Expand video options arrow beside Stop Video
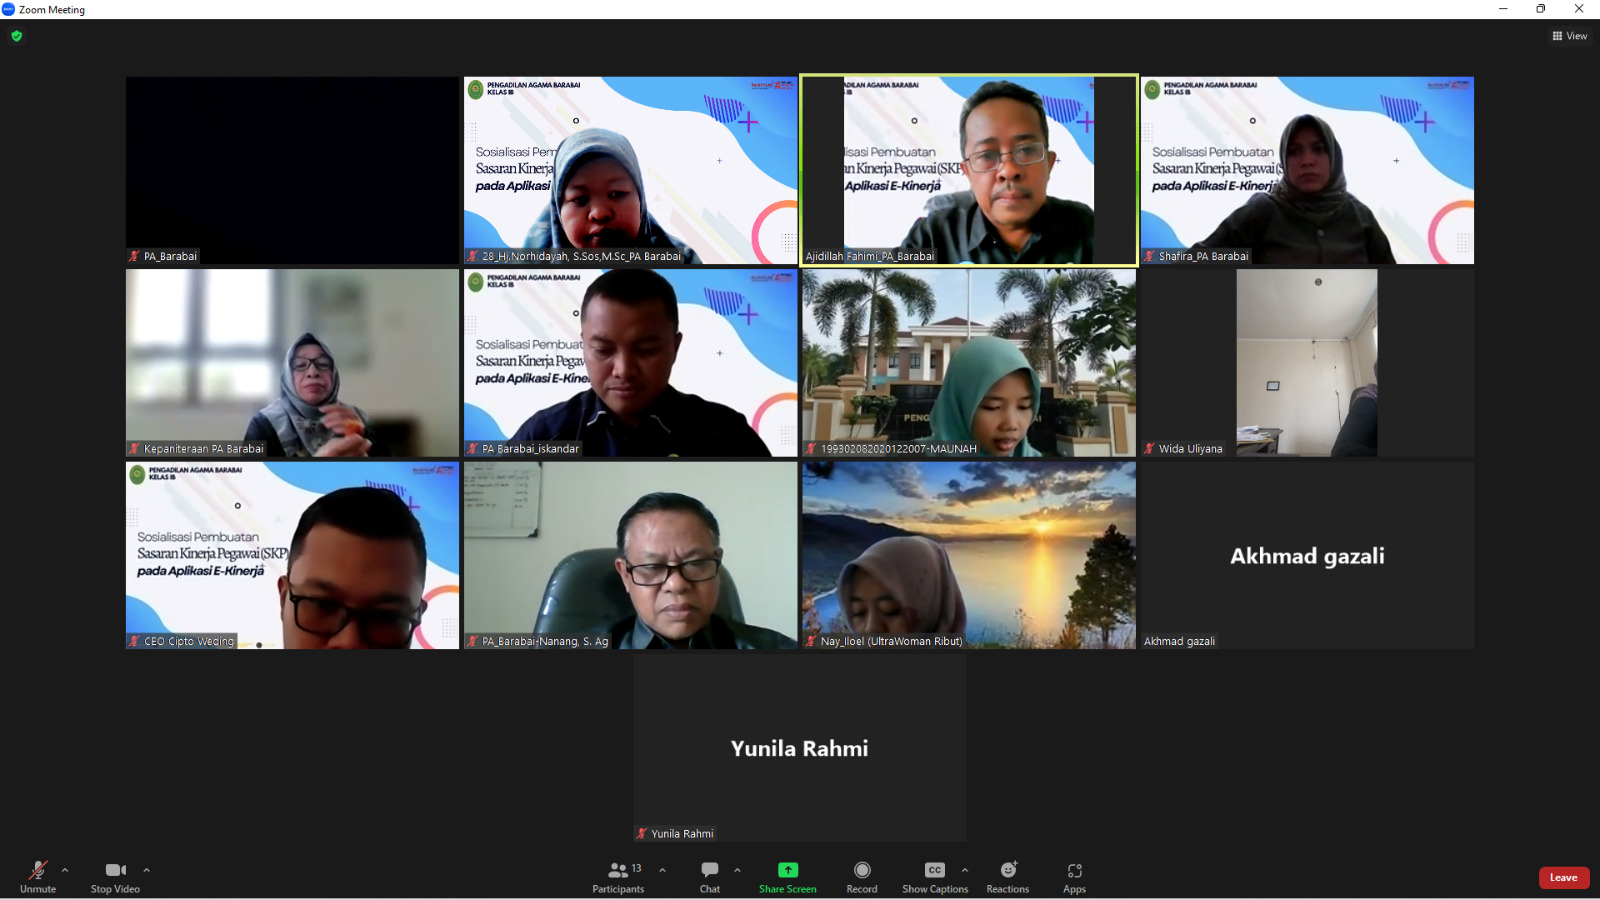1600x900 pixels. click(x=146, y=870)
